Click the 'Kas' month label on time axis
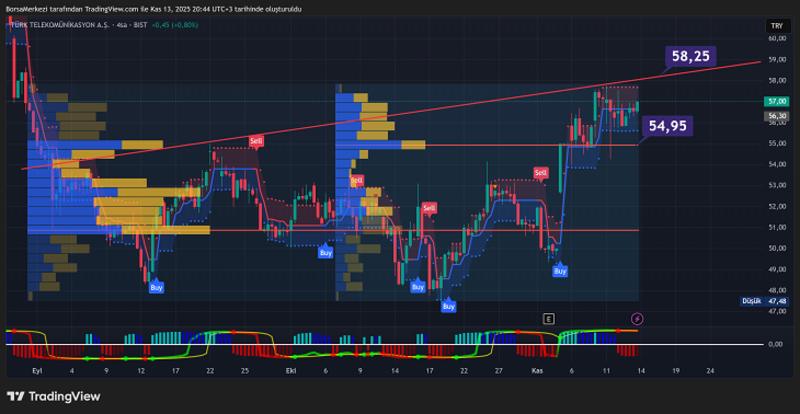Screen dimensions: 800x414 click(537, 369)
